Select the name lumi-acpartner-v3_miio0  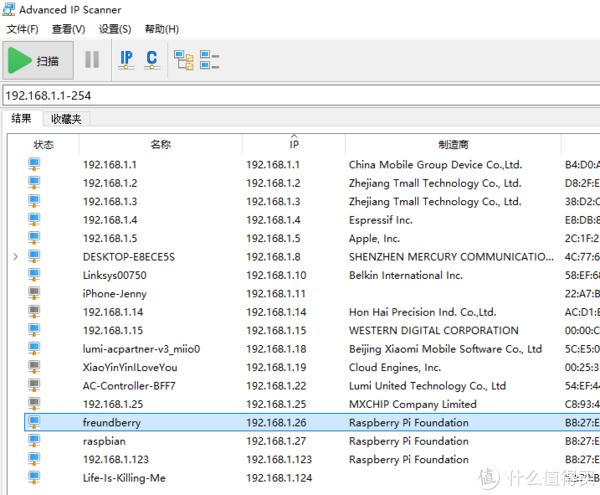pos(141,349)
